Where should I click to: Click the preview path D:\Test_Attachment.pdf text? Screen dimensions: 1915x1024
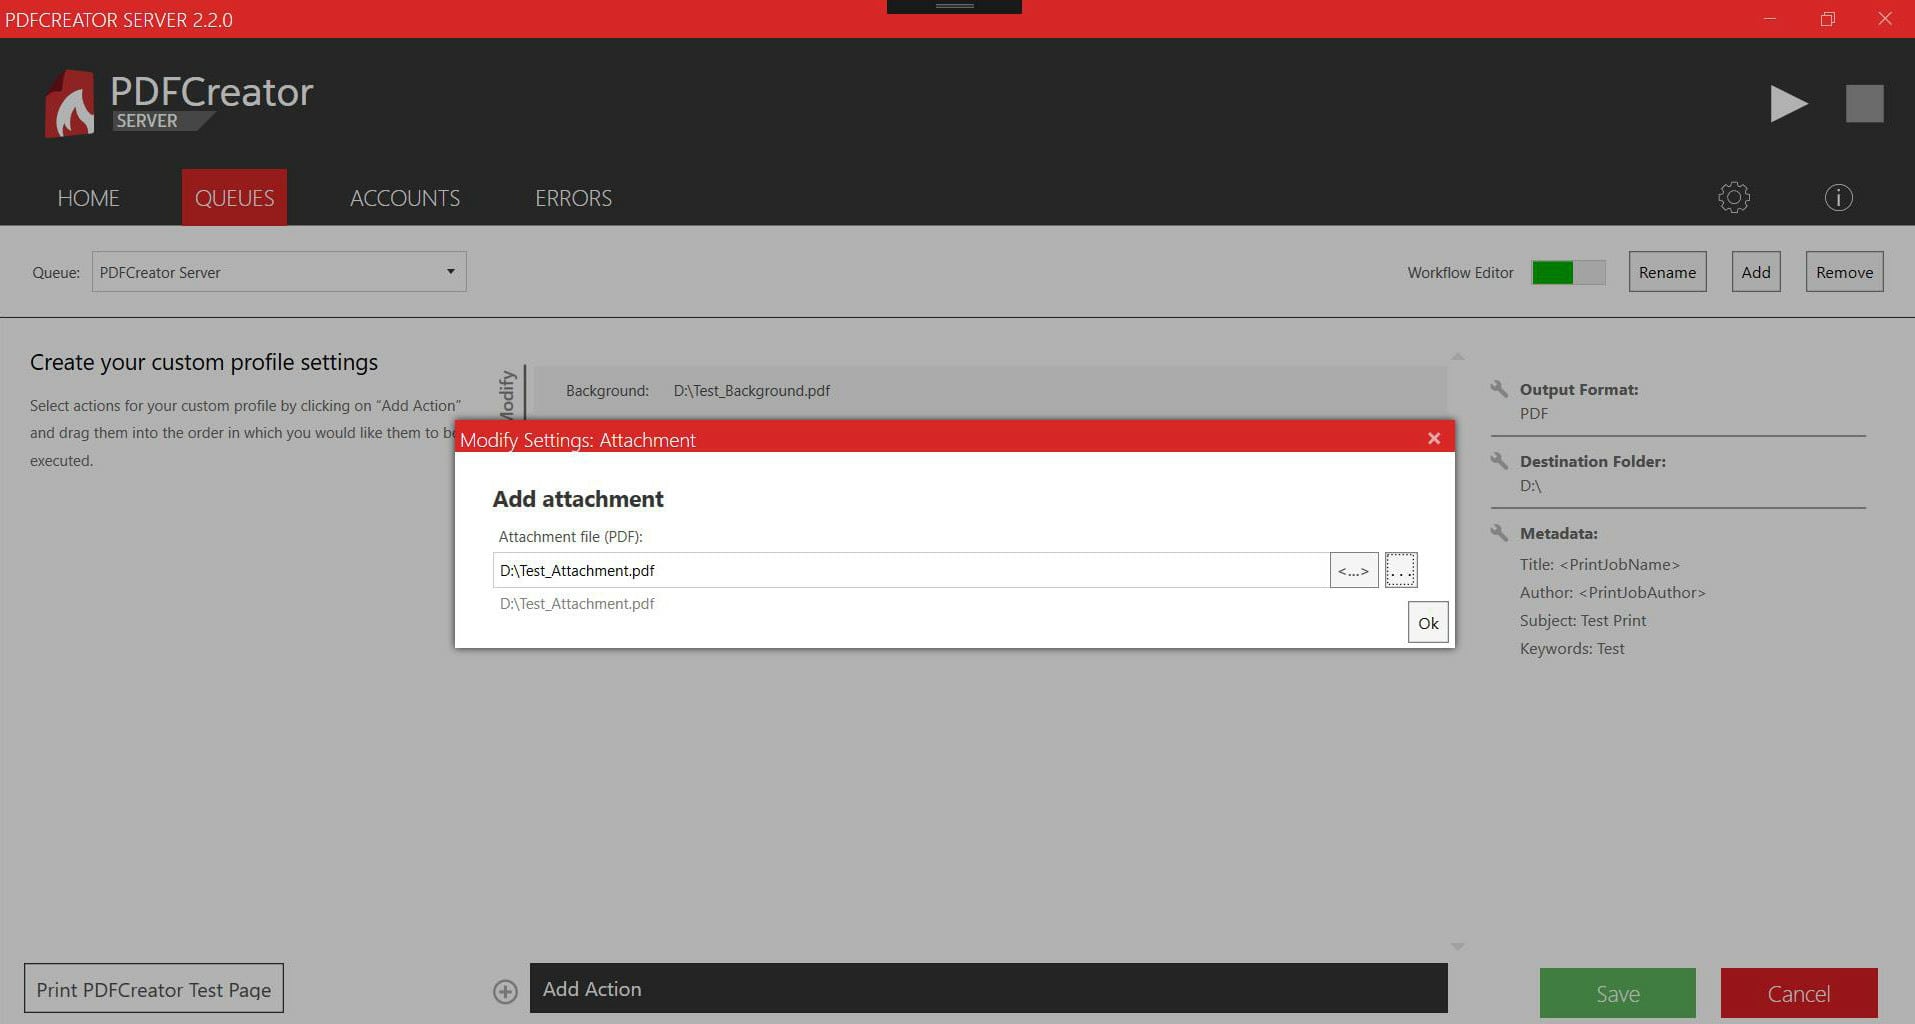(x=577, y=603)
